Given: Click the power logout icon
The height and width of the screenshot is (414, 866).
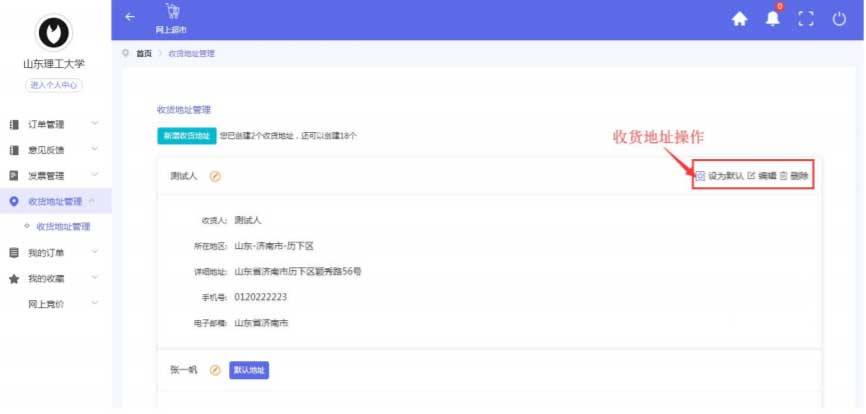Looking at the screenshot, I should pos(839,18).
